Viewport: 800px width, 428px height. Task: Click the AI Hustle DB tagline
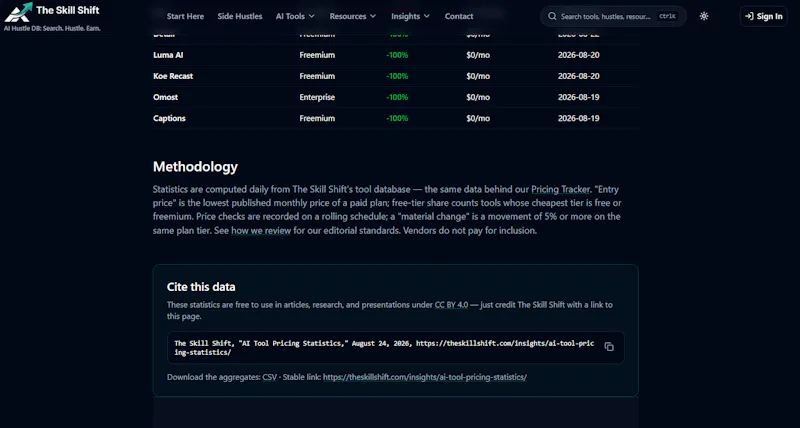[52, 28]
